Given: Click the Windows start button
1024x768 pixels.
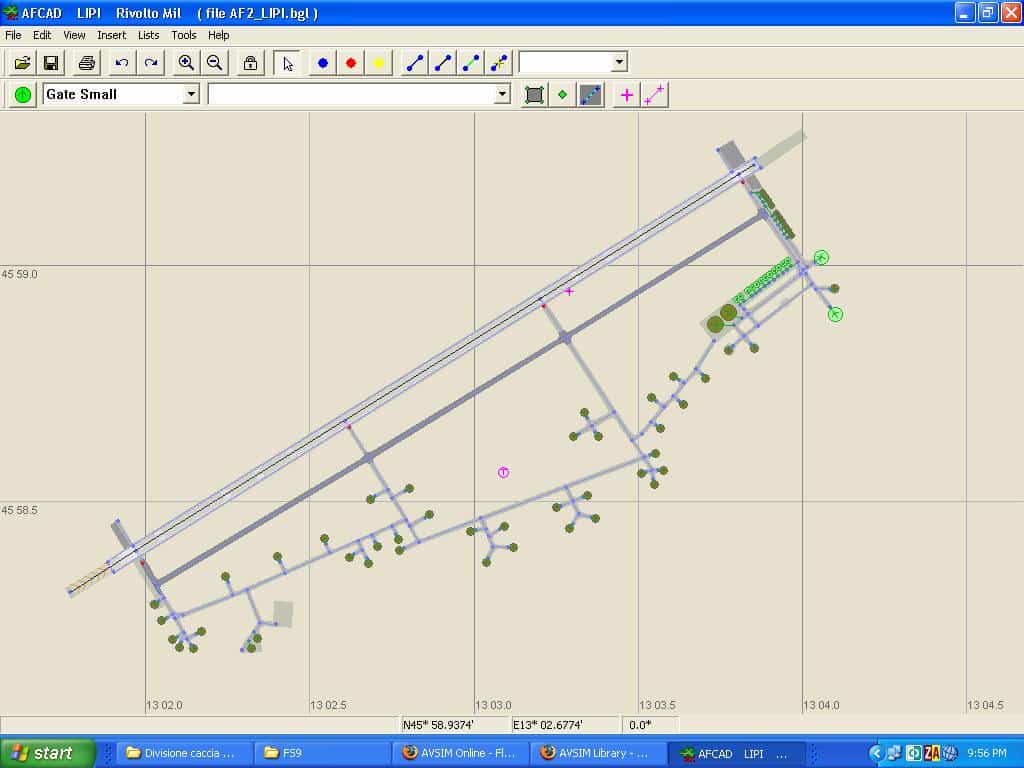Looking at the screenshot, I should point(47,753).
